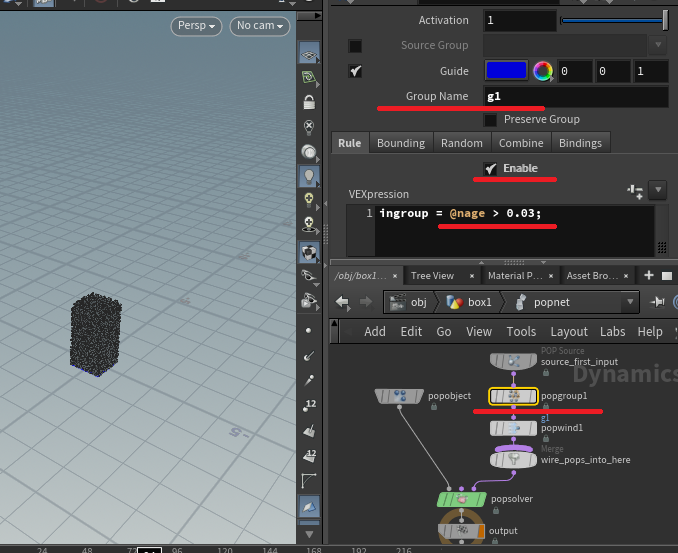The image size is (678, 553).
Task: Open the Persp viewport dropdown
Action: [196, 26]
